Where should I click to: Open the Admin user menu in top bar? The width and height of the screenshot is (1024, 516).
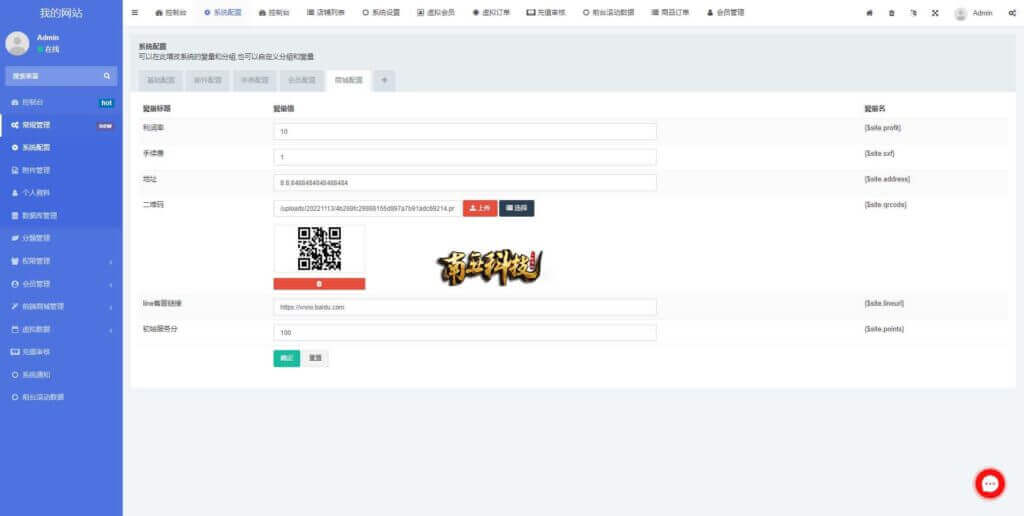click(973, 13)
